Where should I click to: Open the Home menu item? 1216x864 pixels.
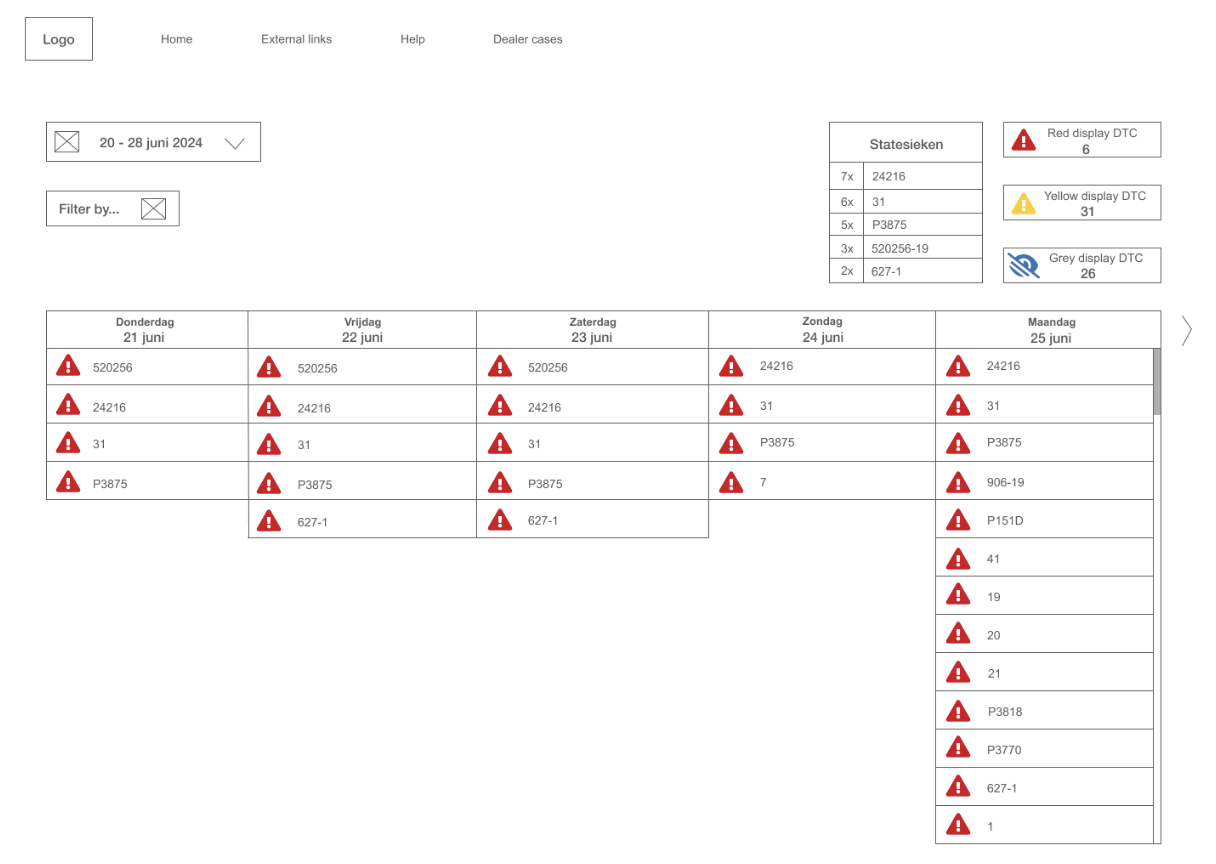click(177, 39)
